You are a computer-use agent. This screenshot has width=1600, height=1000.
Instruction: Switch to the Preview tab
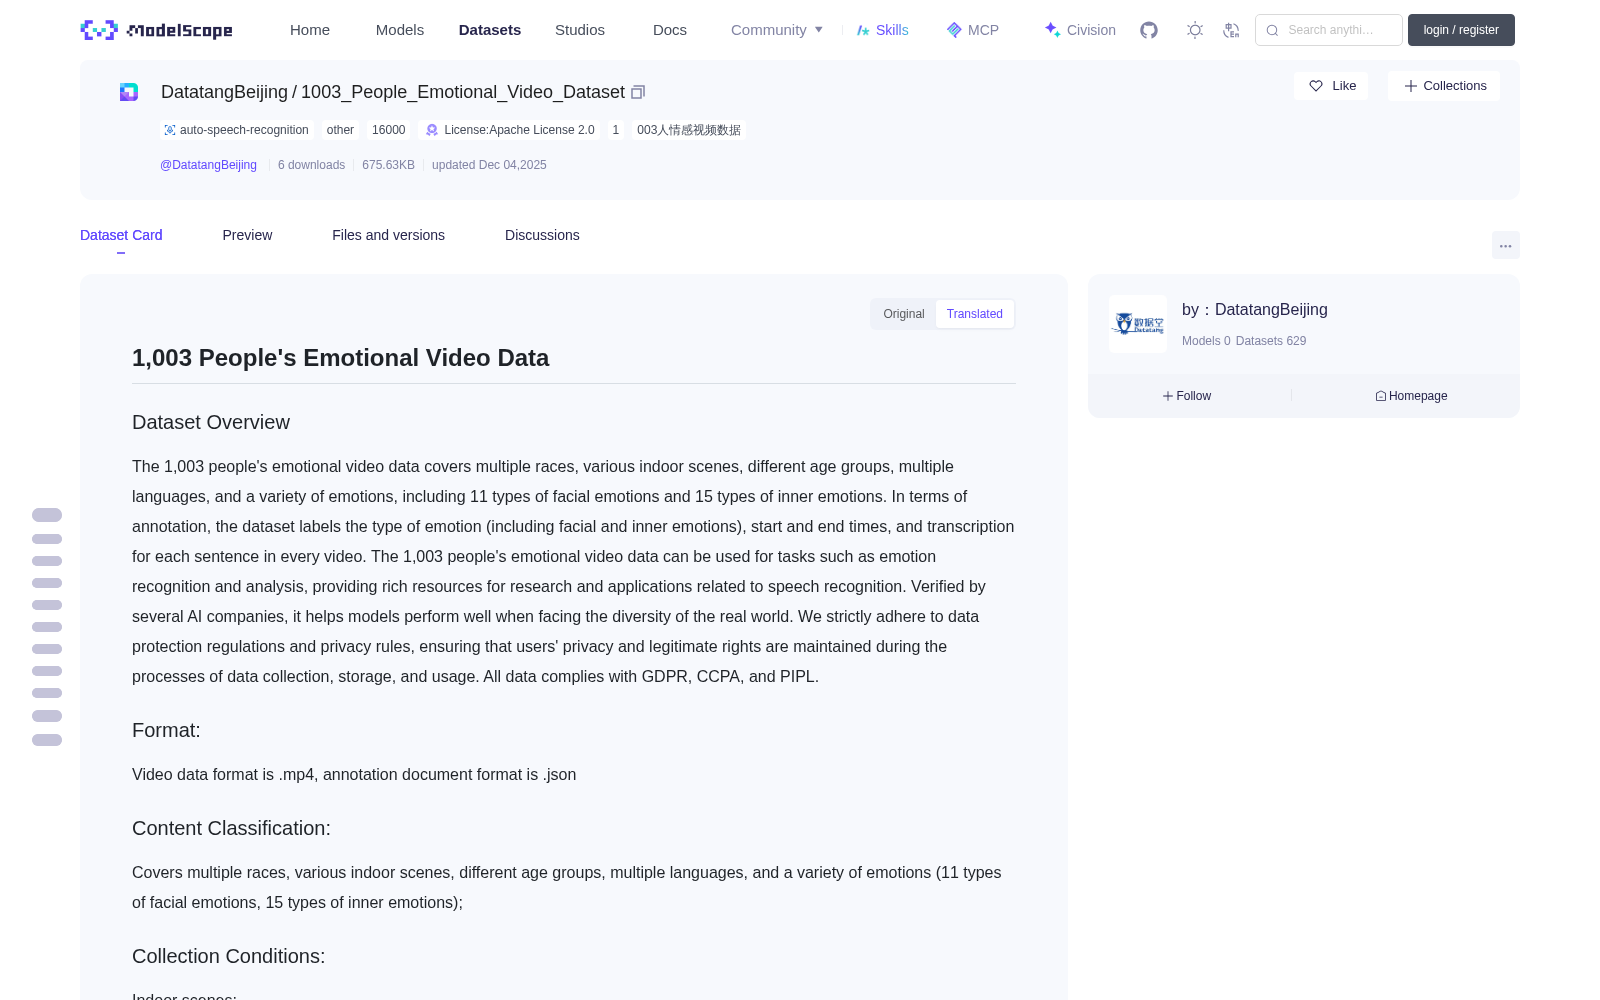point(247,235)
